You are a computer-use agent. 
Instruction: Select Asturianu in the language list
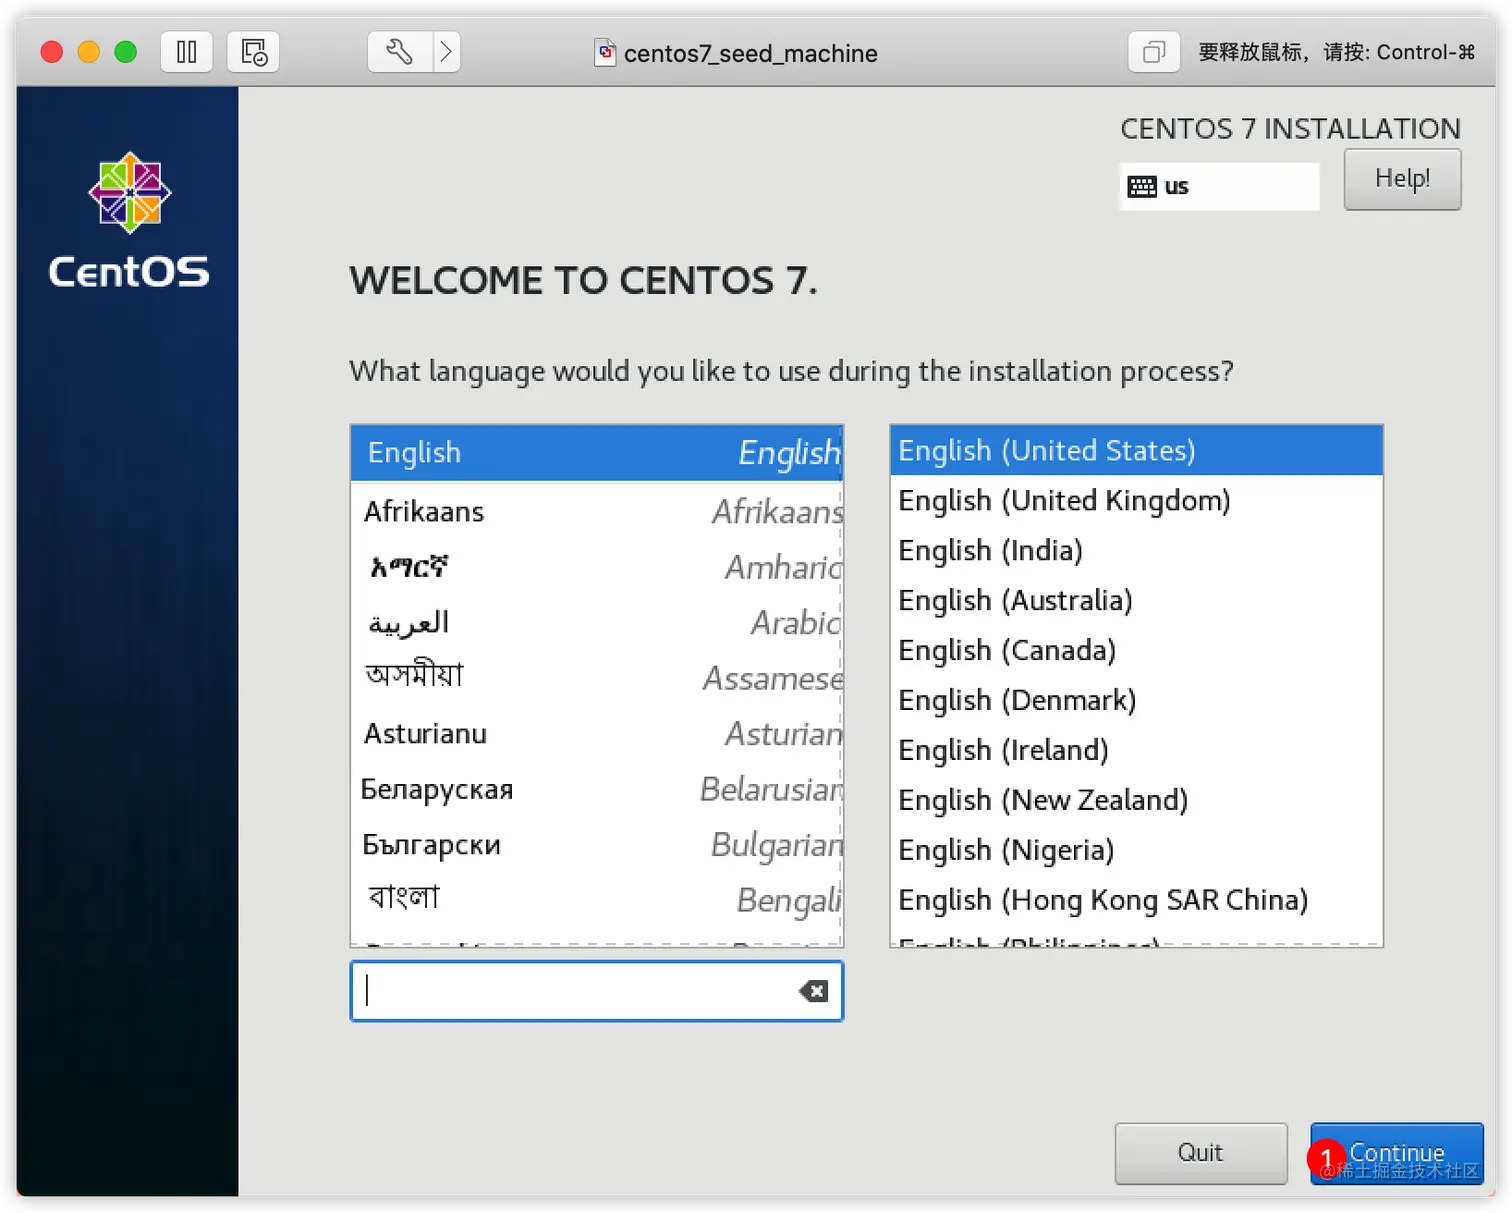597,734
